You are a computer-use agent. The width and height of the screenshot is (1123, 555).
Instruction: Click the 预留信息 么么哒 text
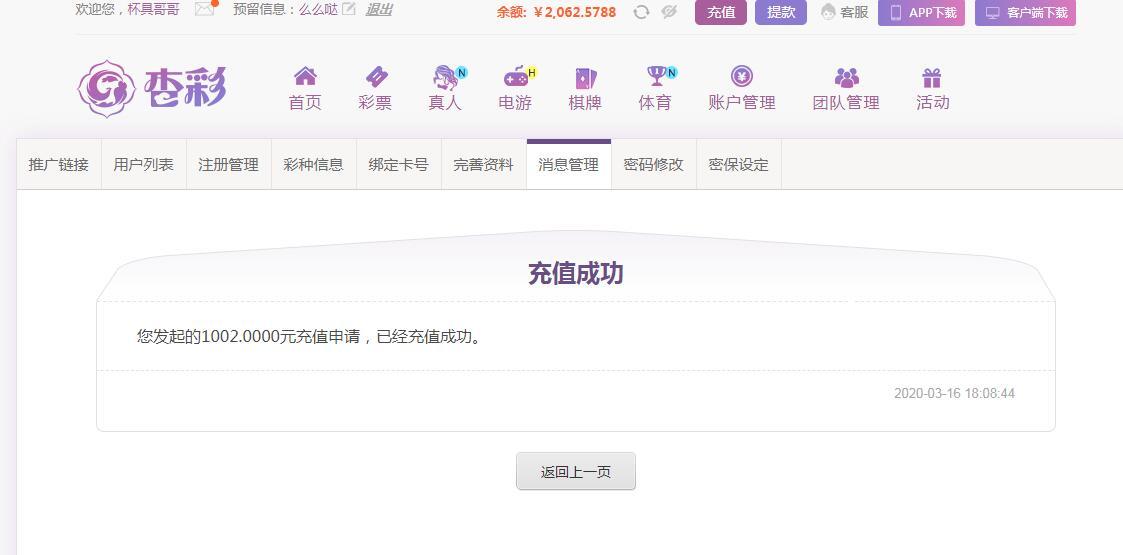pyautogui.click(x=285, y=9)
